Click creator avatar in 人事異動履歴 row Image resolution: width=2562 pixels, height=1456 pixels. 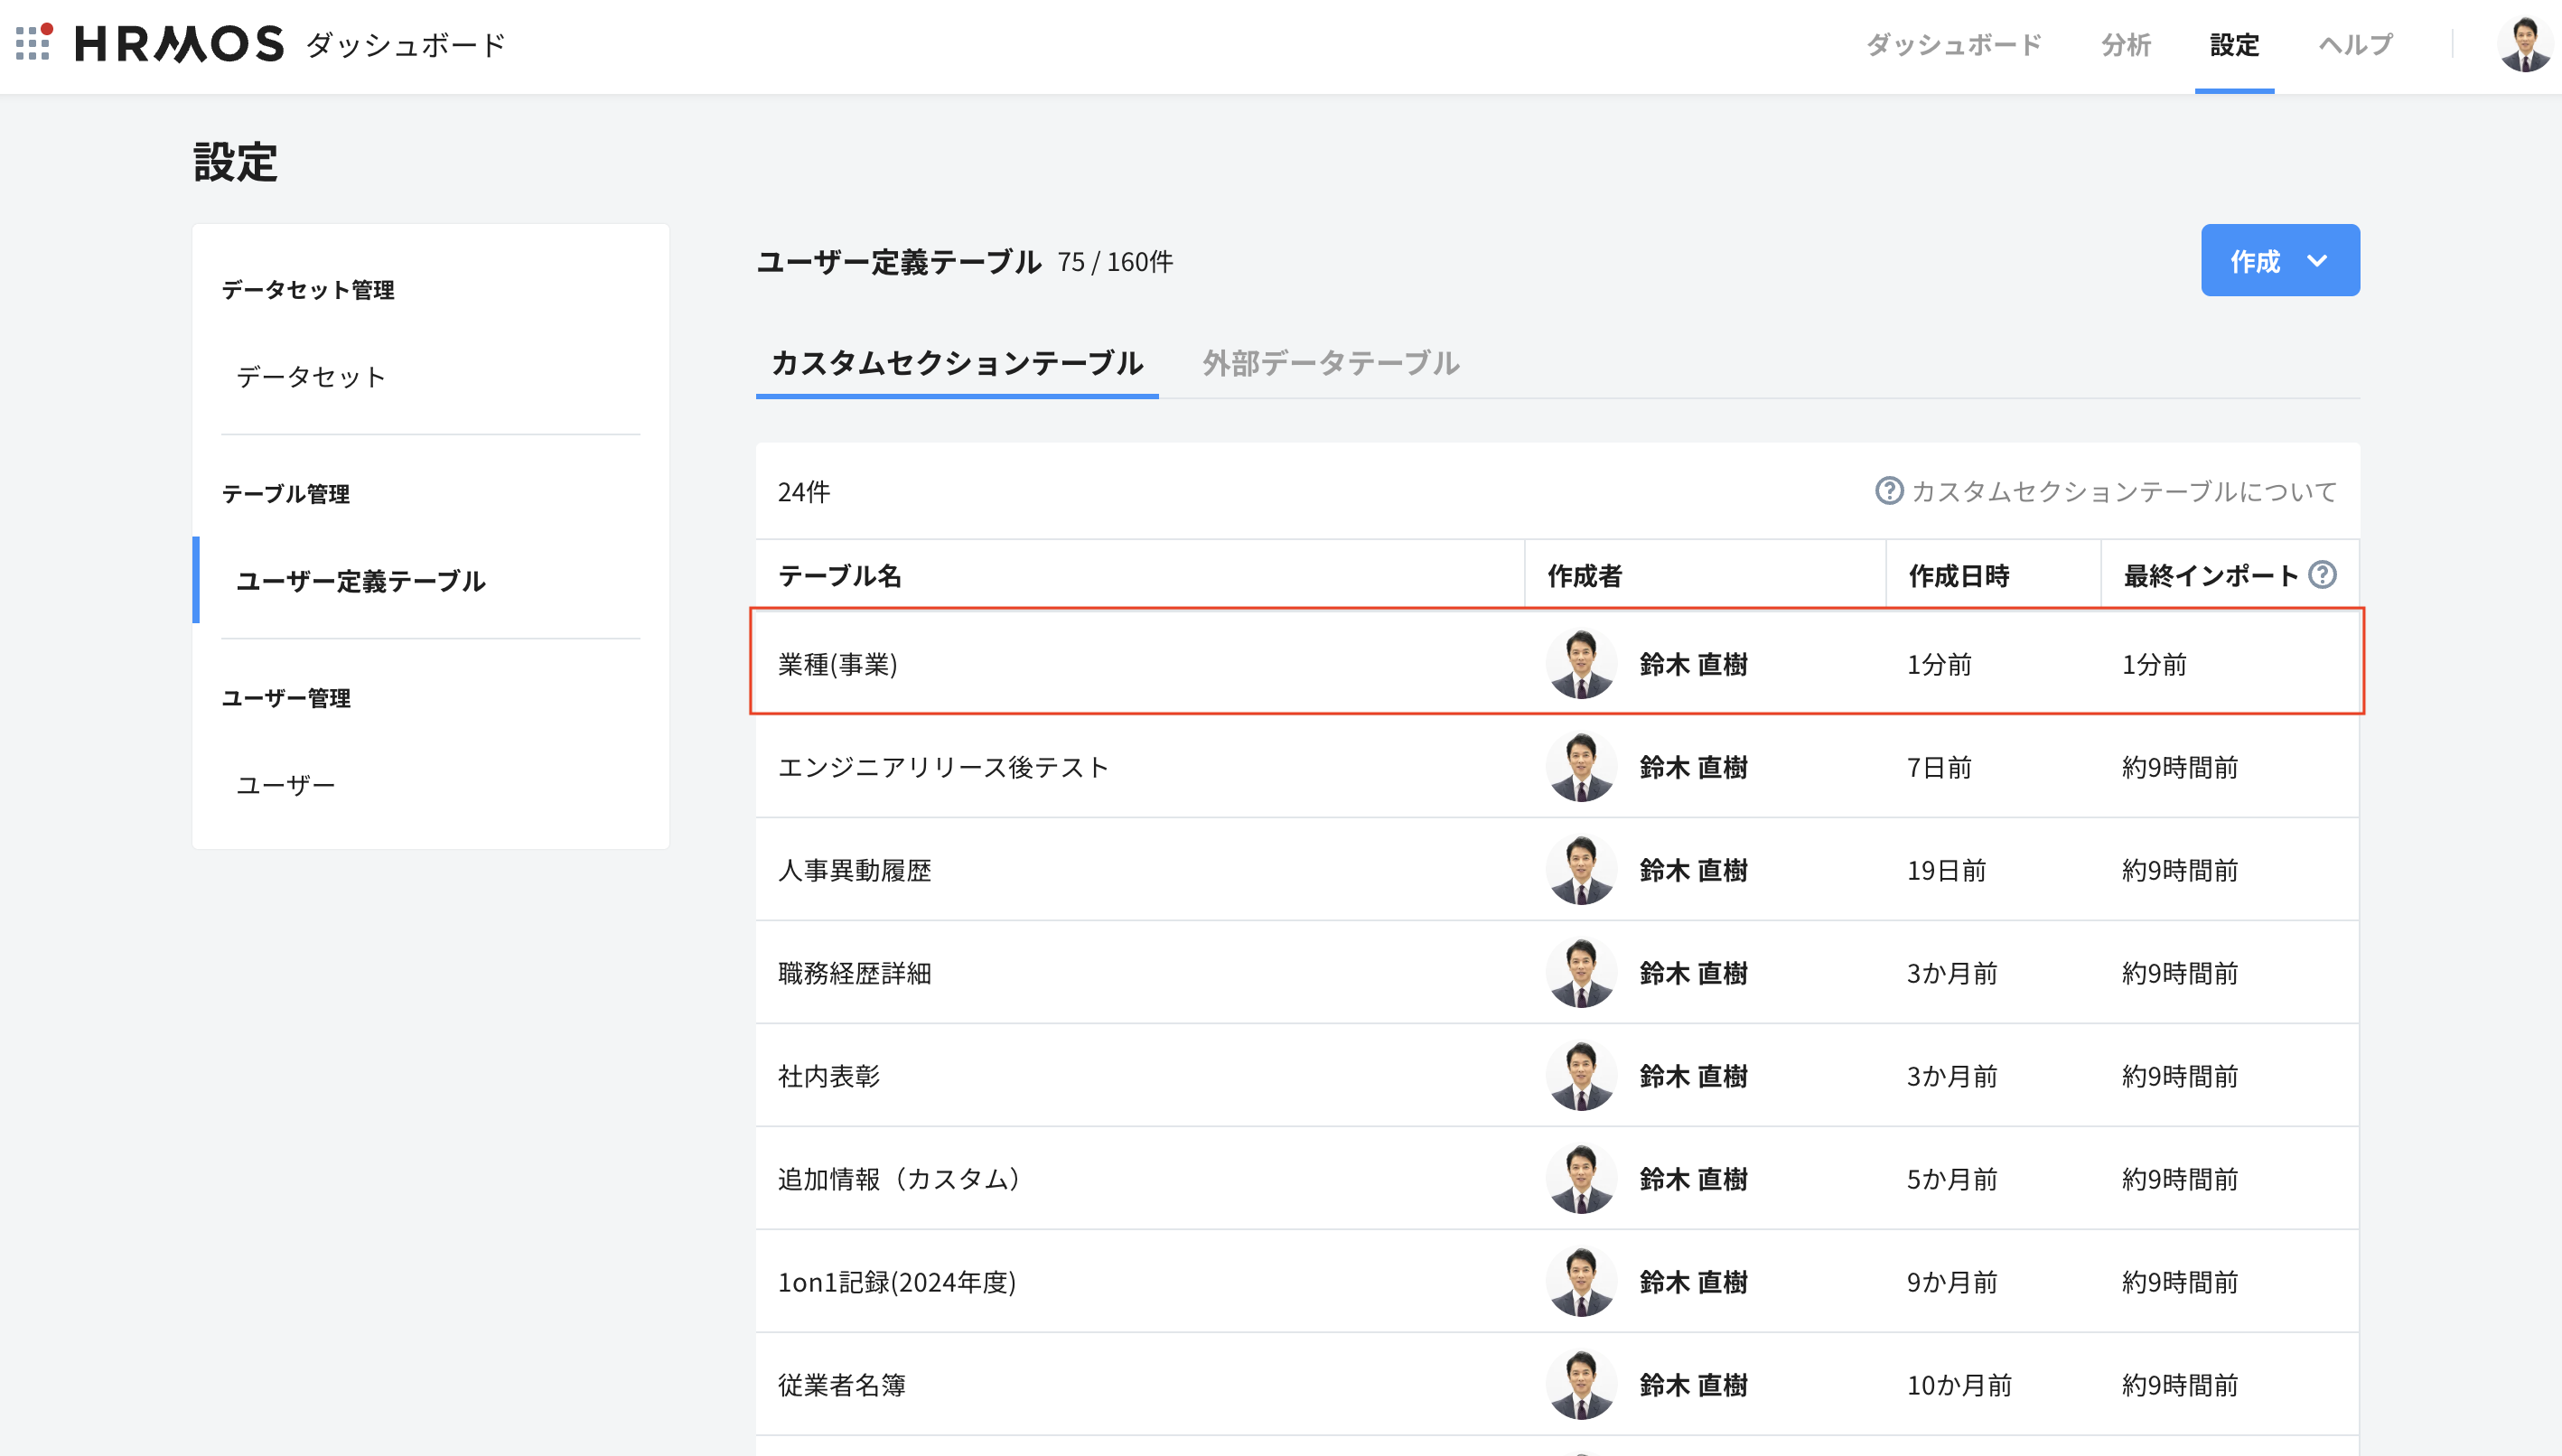[1581, 870]
